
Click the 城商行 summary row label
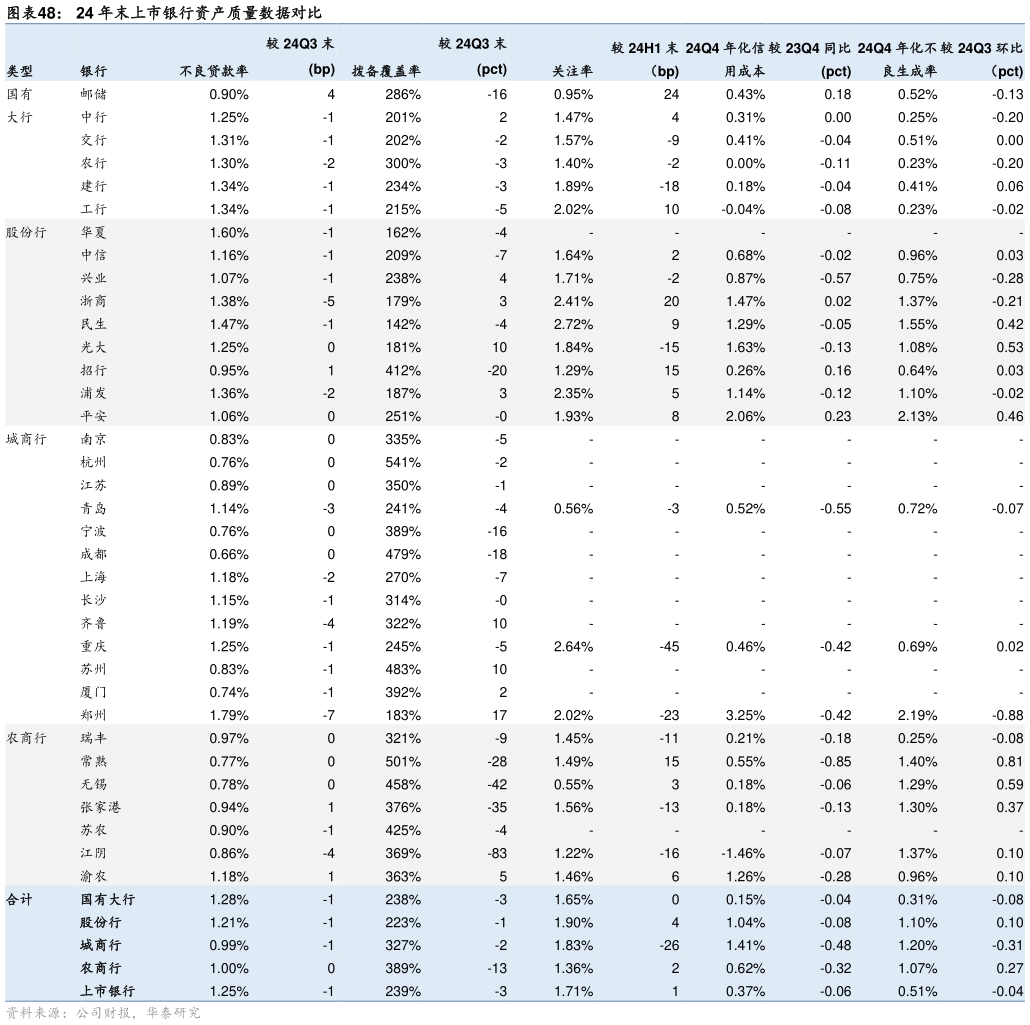point(100,945)
